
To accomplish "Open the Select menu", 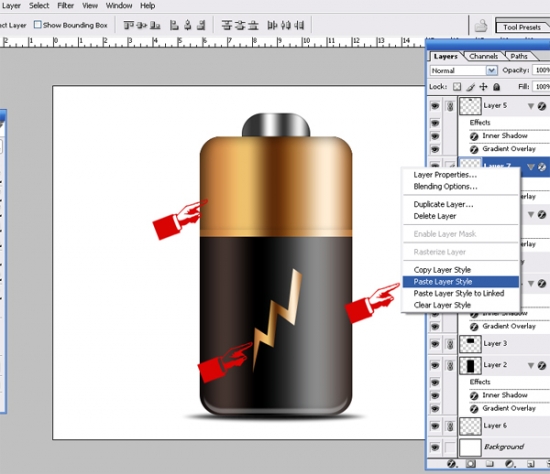I will point(39,6).
